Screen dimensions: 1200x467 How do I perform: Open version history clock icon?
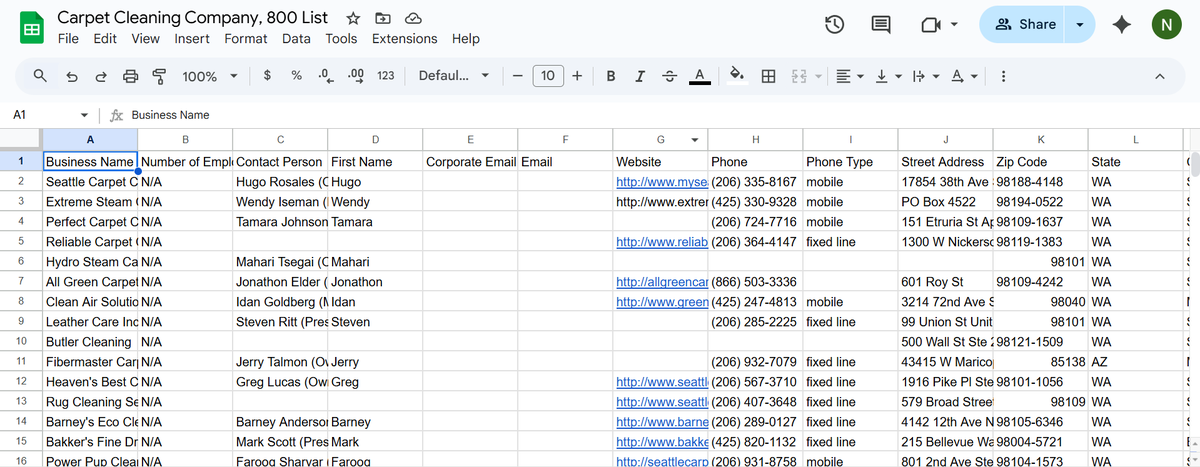click(835, 25)
